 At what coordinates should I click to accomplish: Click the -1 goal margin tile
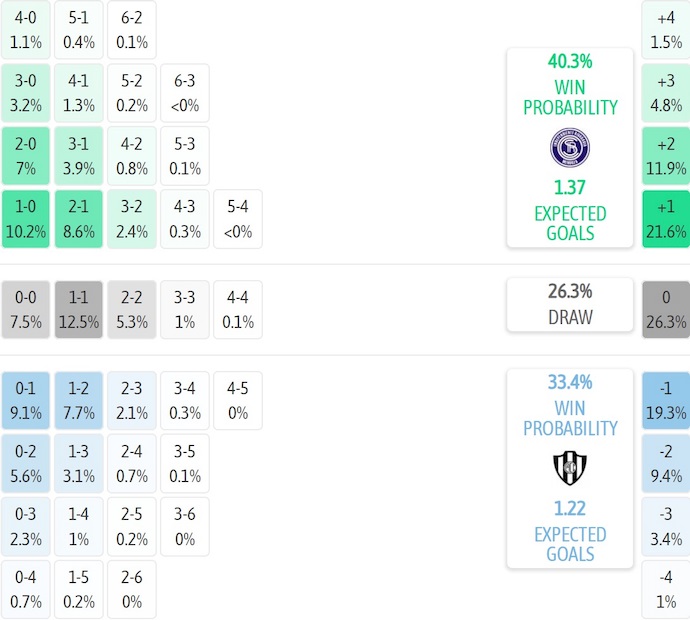[x=665, y=399]
